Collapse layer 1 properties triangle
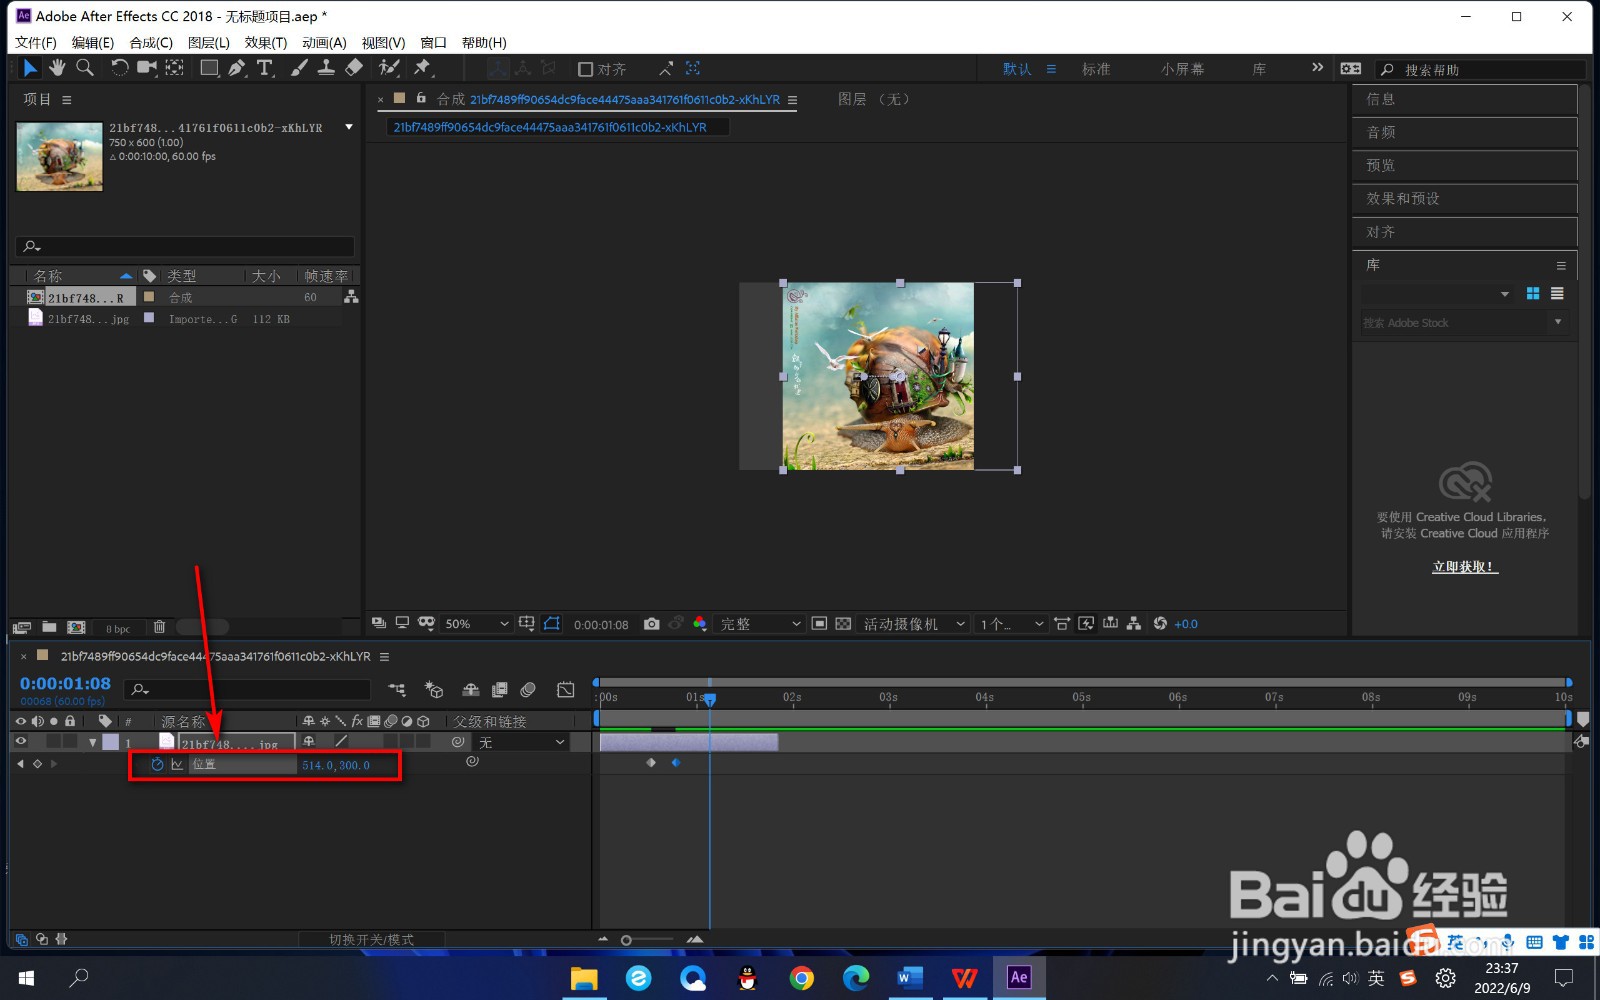This screenshot has height=1000, width=1600. pyautogui.click(x=92, y=742)
